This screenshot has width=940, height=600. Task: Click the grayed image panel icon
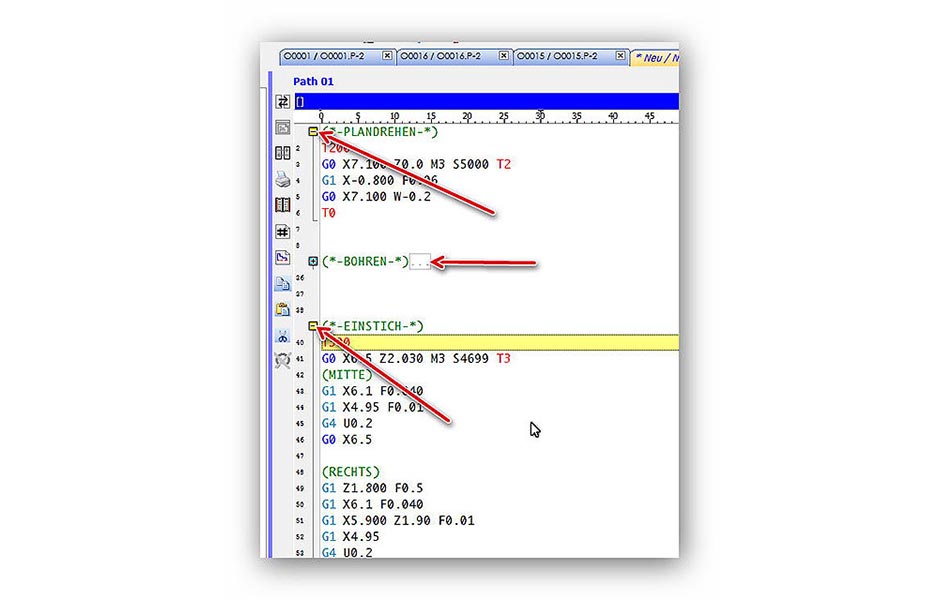[283, 127]
